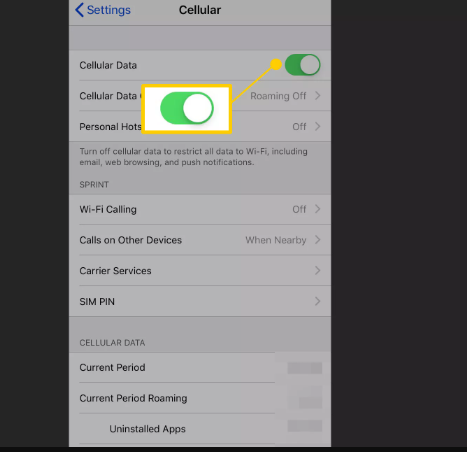Tap the SIM PIN chevron arrow

317,301
